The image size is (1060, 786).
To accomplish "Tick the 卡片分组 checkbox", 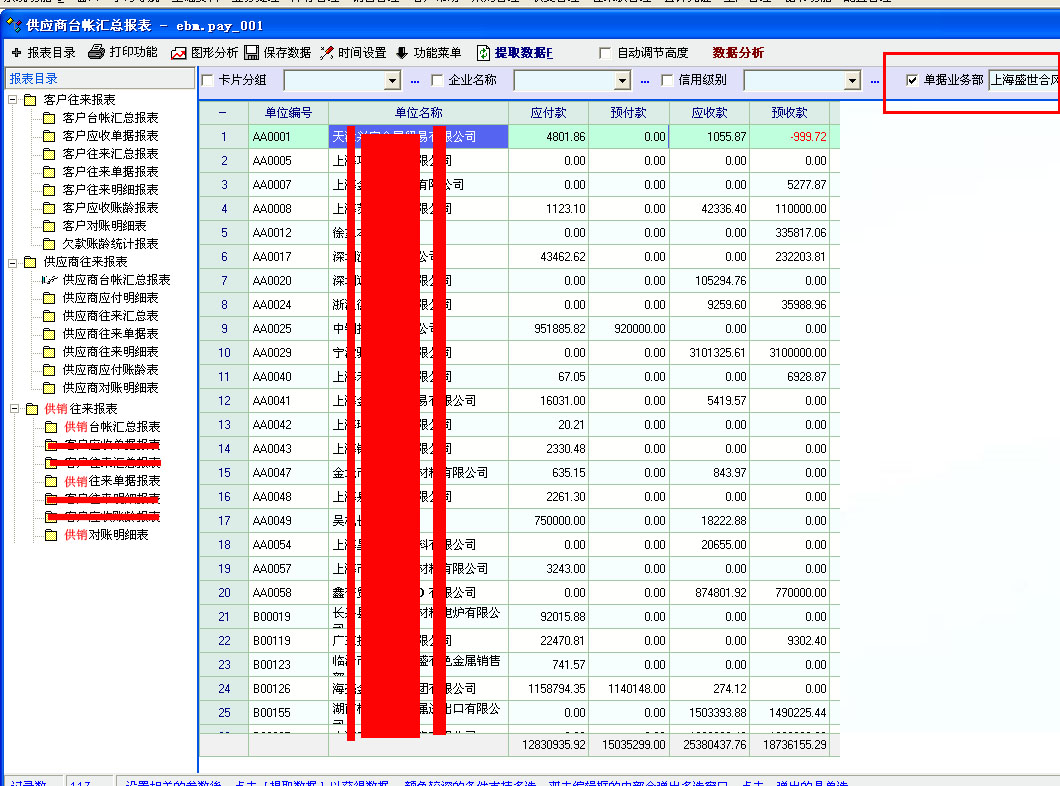I will pyautogui.click(x=208, y=80).
